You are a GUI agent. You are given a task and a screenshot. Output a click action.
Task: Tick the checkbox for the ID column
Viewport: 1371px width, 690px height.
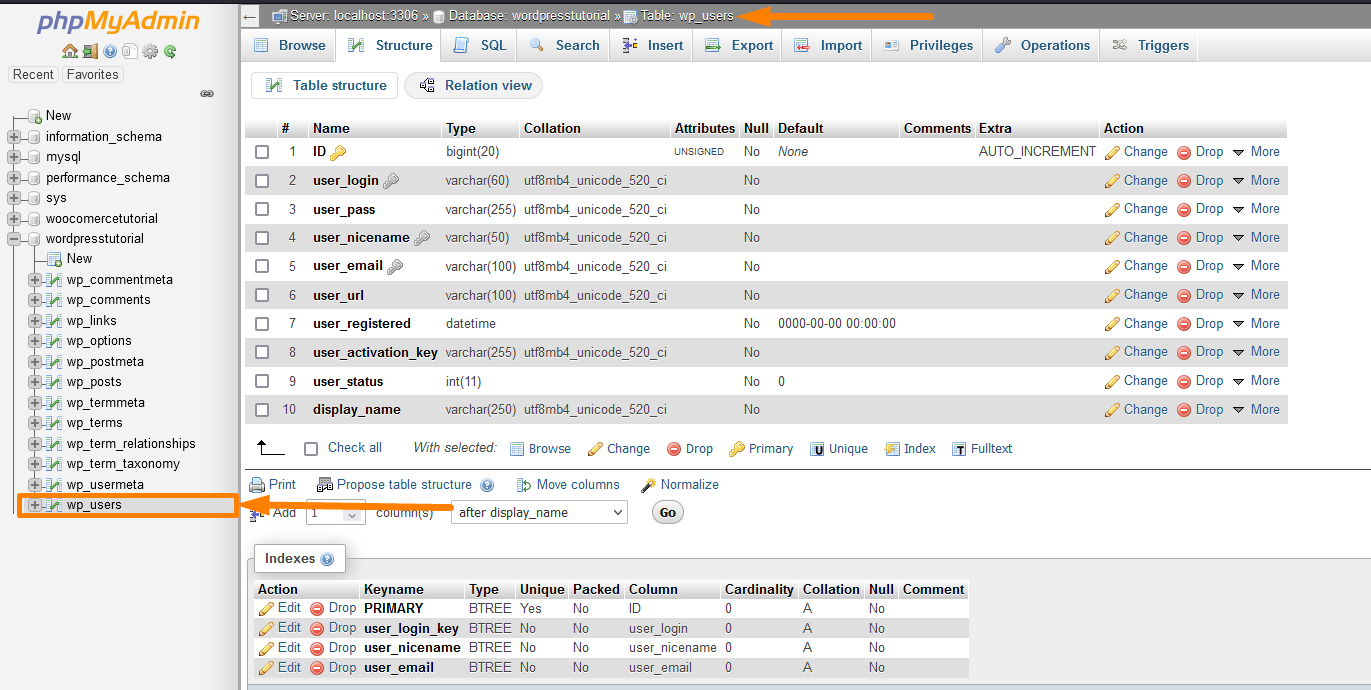[262, 152]
